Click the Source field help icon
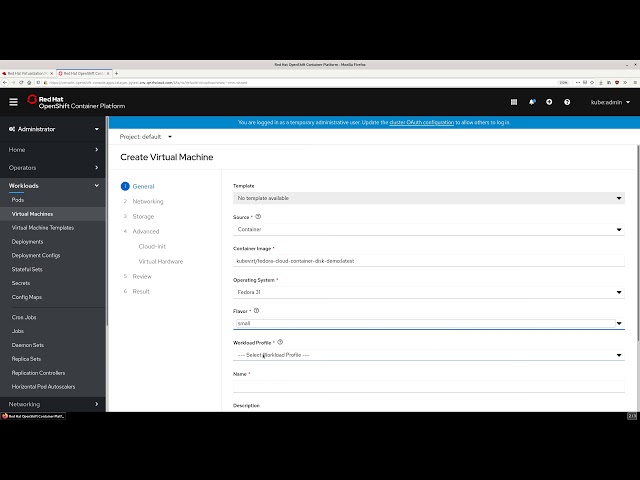 258,217
